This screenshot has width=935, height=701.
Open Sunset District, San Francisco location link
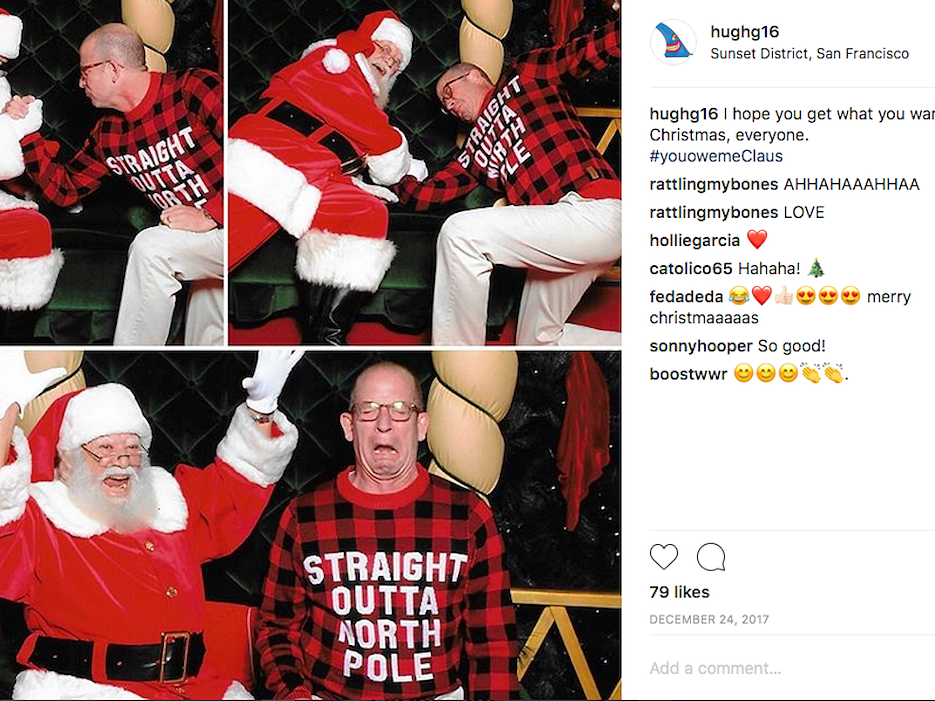click(x=809, y=54)
